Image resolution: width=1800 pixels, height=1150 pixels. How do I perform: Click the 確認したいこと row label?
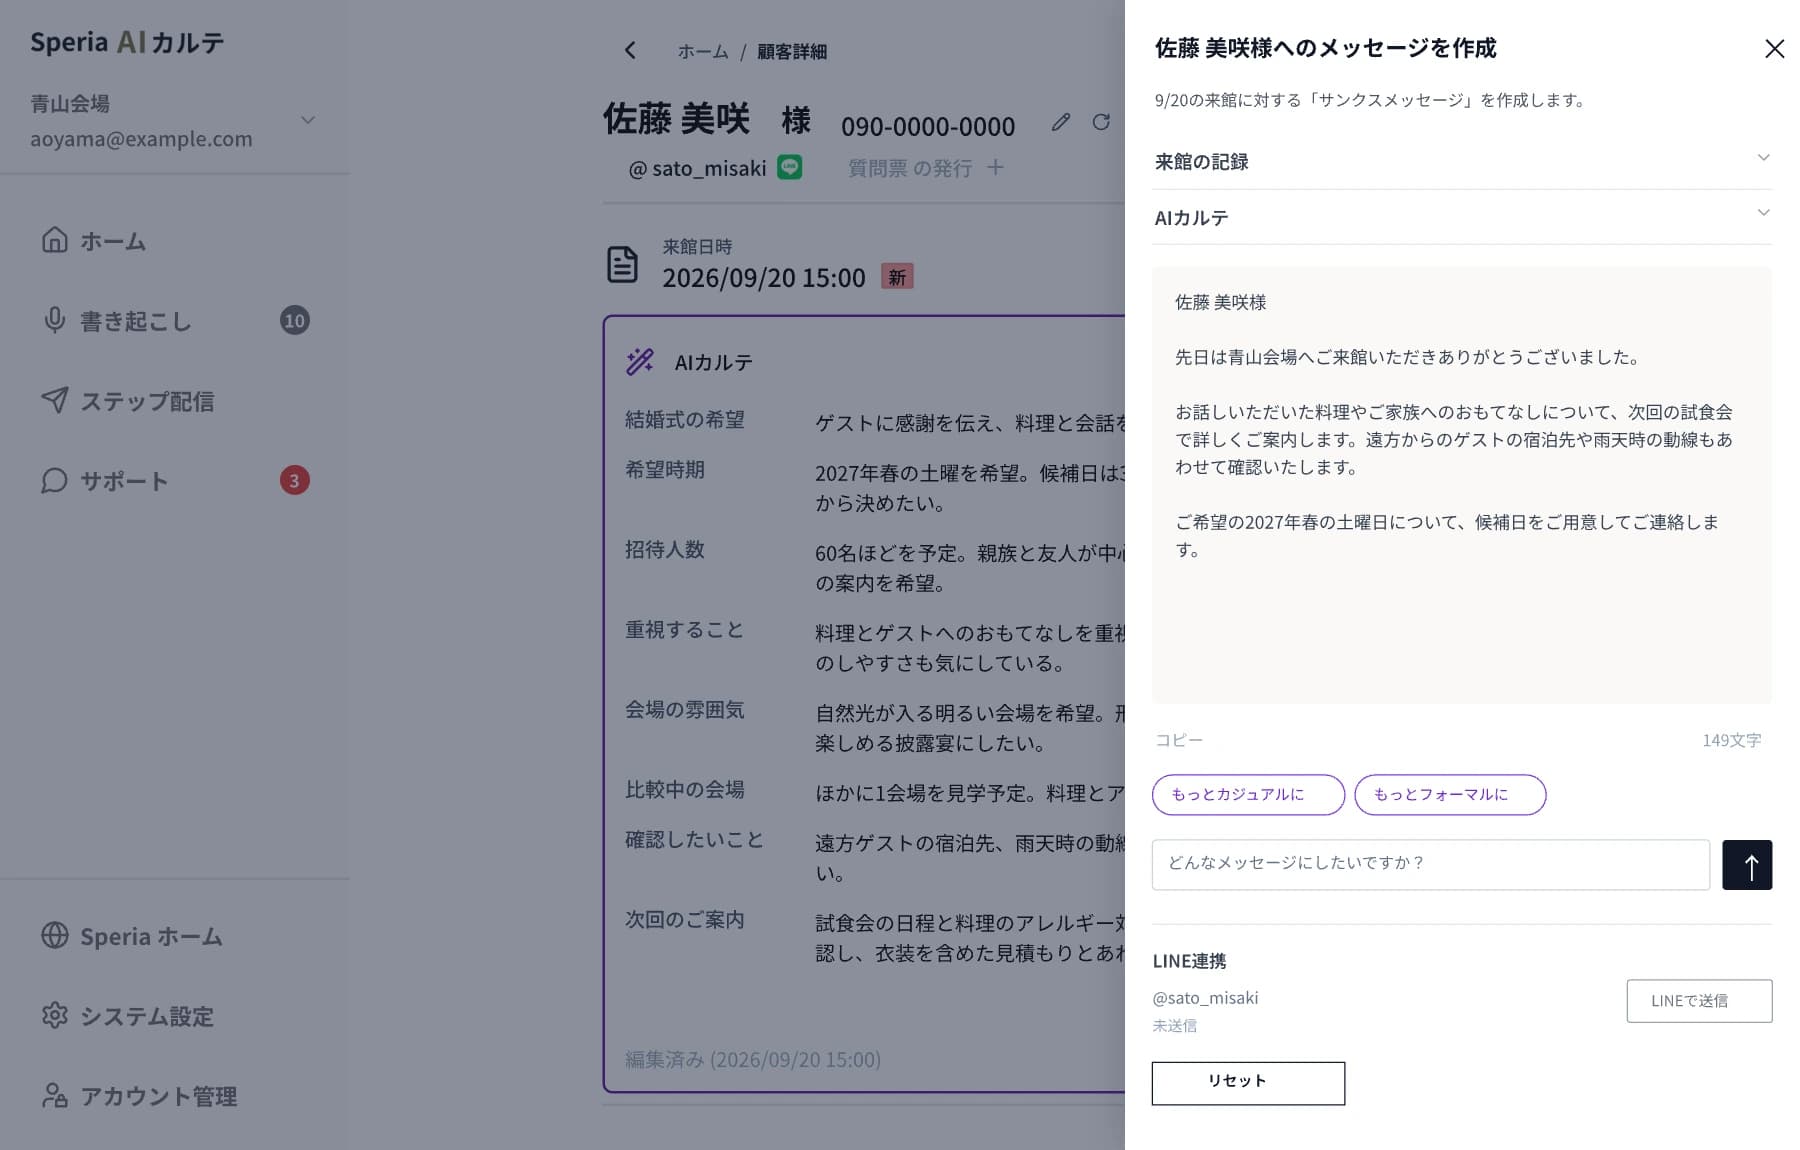(x=695, y=840)
